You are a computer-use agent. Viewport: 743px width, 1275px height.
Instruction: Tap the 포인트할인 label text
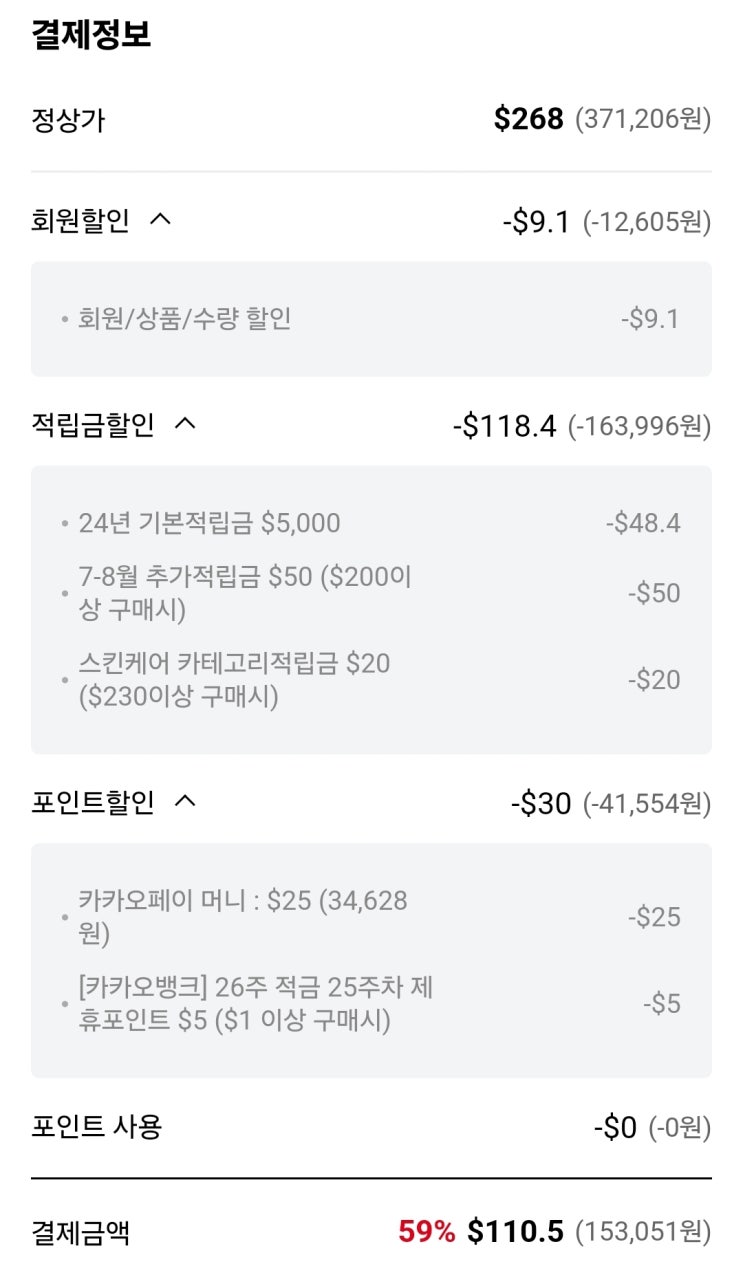93,803
